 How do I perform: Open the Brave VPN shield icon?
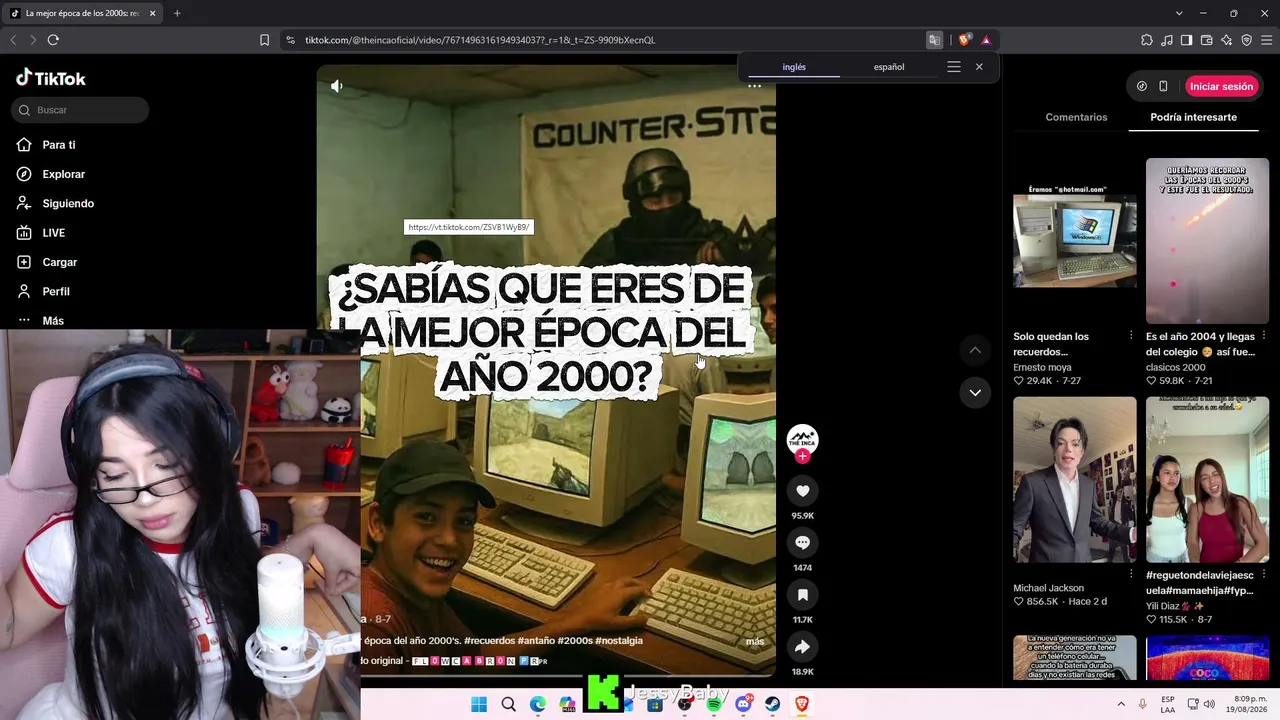click(1246, 40)
